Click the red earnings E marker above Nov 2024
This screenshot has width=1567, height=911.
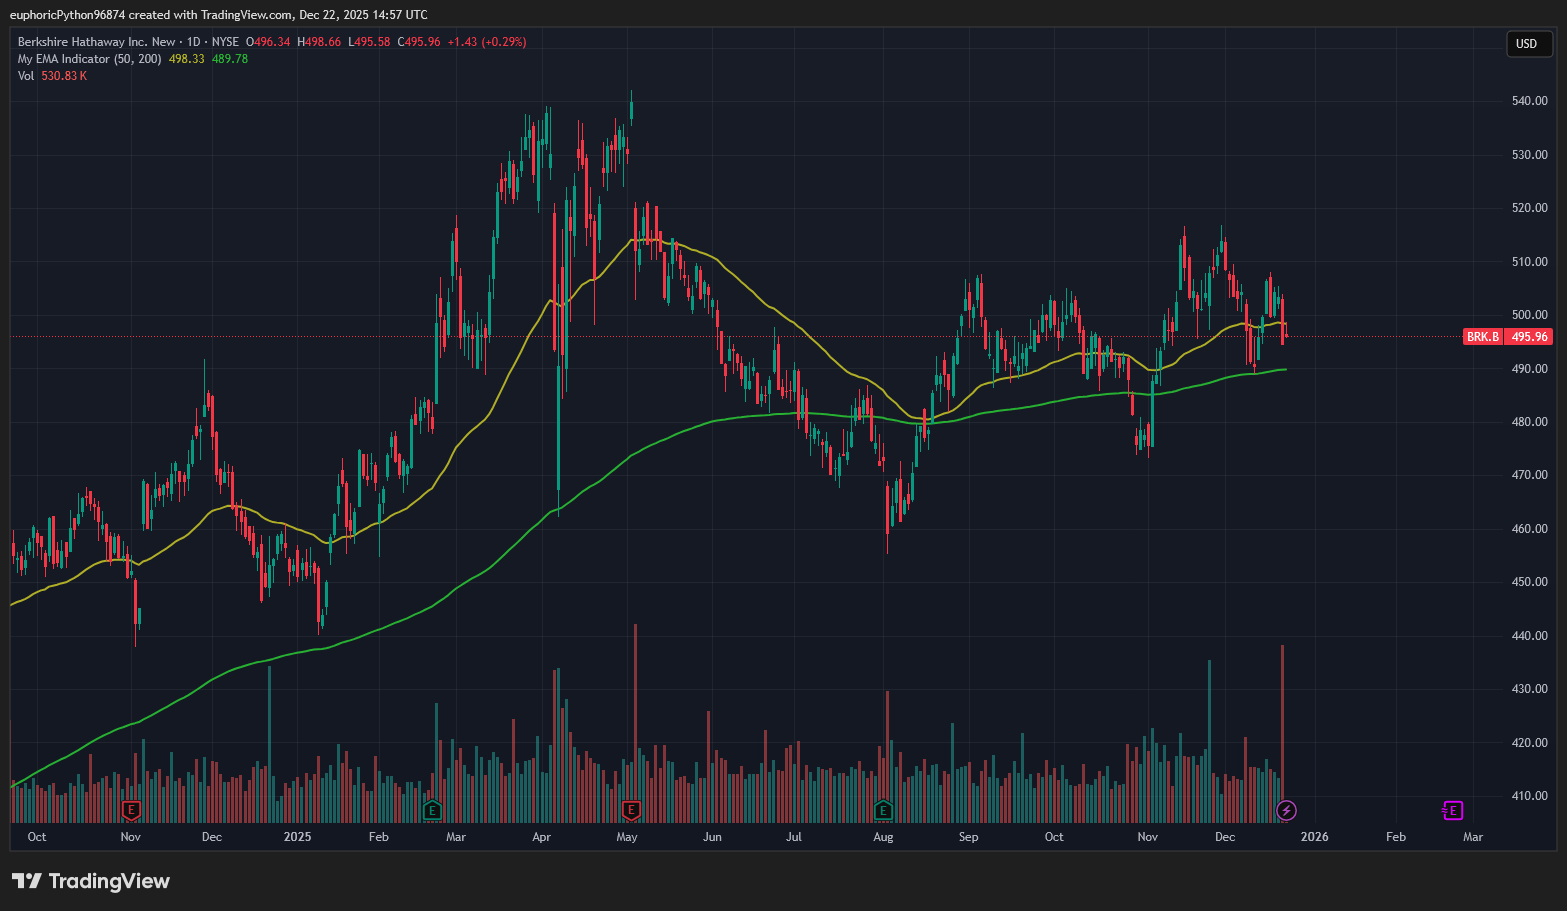click(x=131, y=810)
